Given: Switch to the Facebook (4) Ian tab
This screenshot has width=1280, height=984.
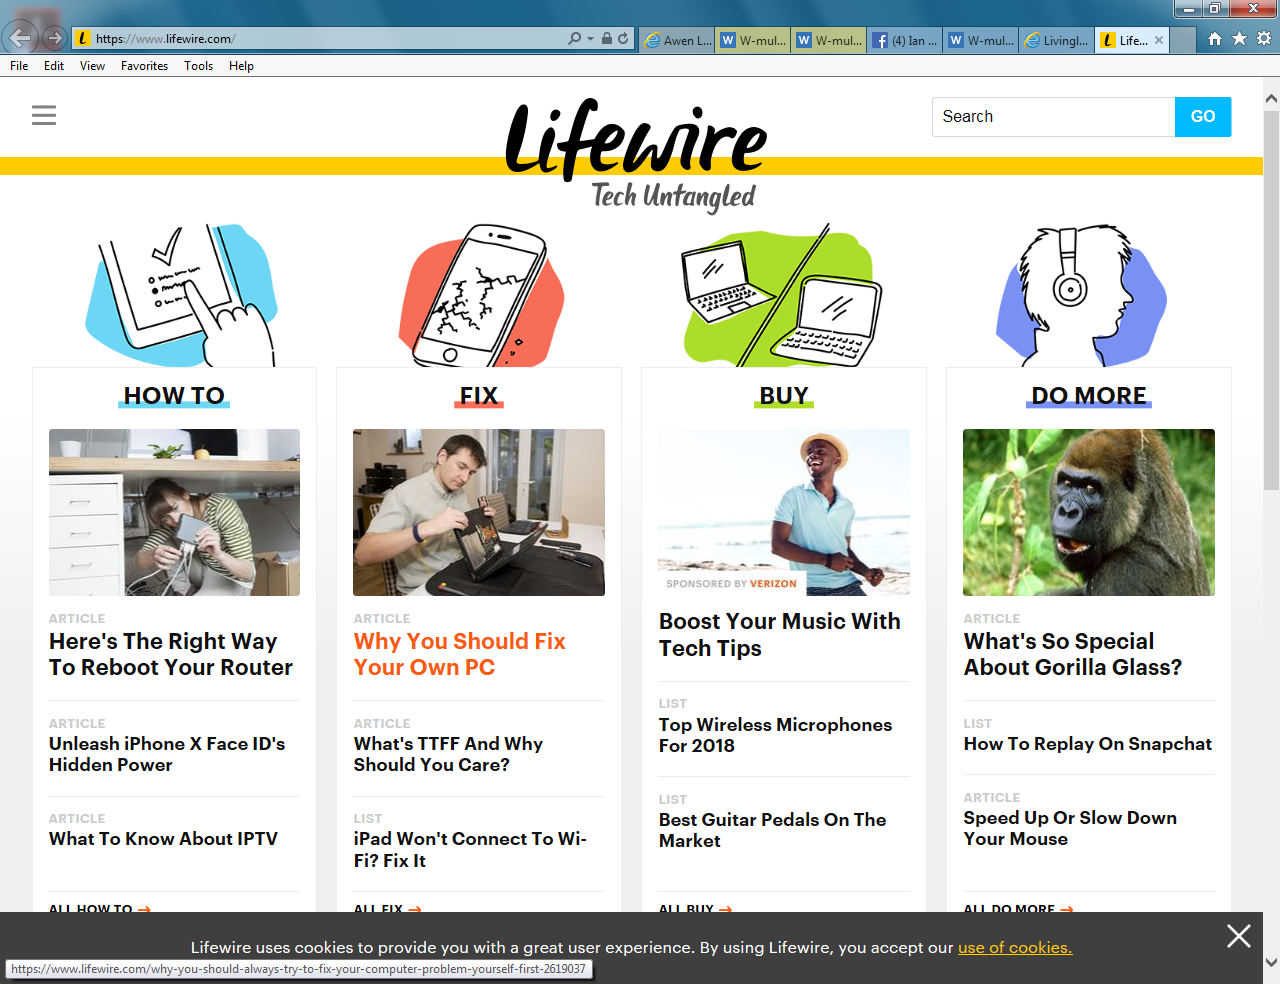Looking at the screenshot, I should point(905,41).
